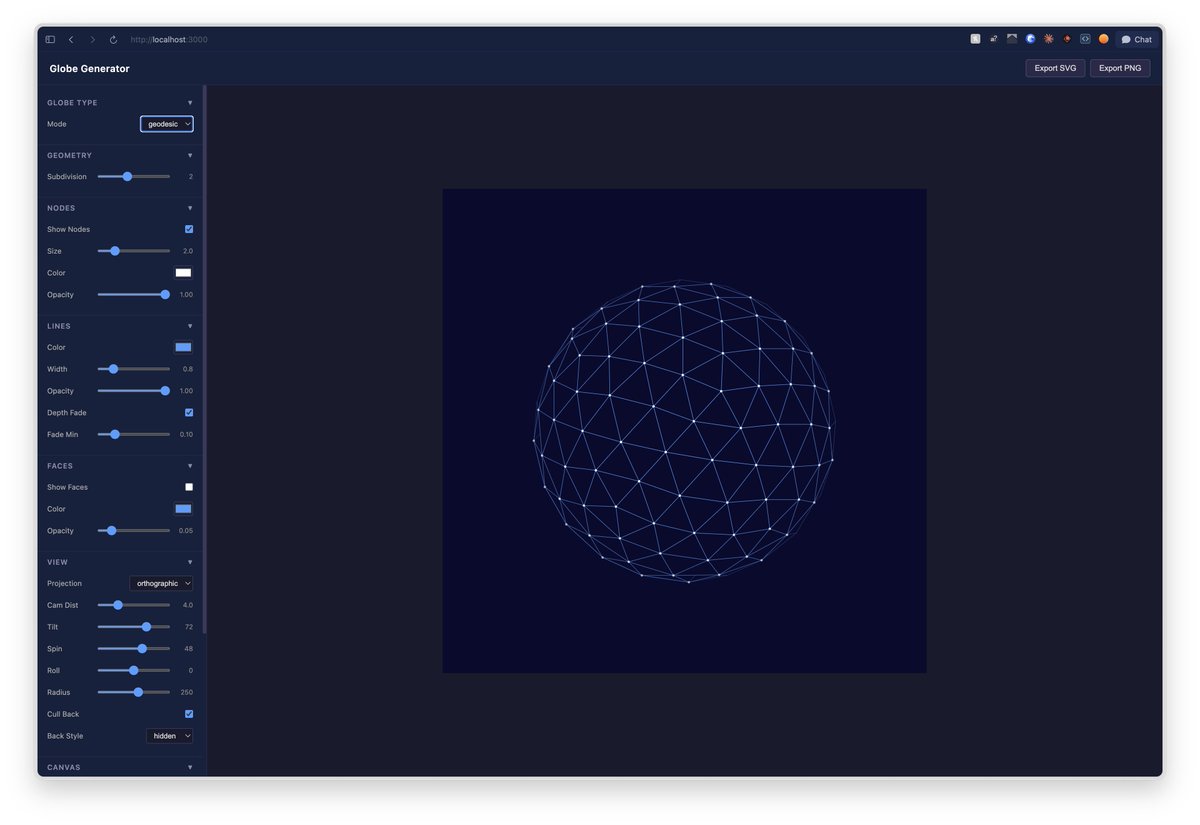This screenshot has width=1200, height=825.
Task: Click the Cam Dist value 4.0
Action: coord(188,605)
